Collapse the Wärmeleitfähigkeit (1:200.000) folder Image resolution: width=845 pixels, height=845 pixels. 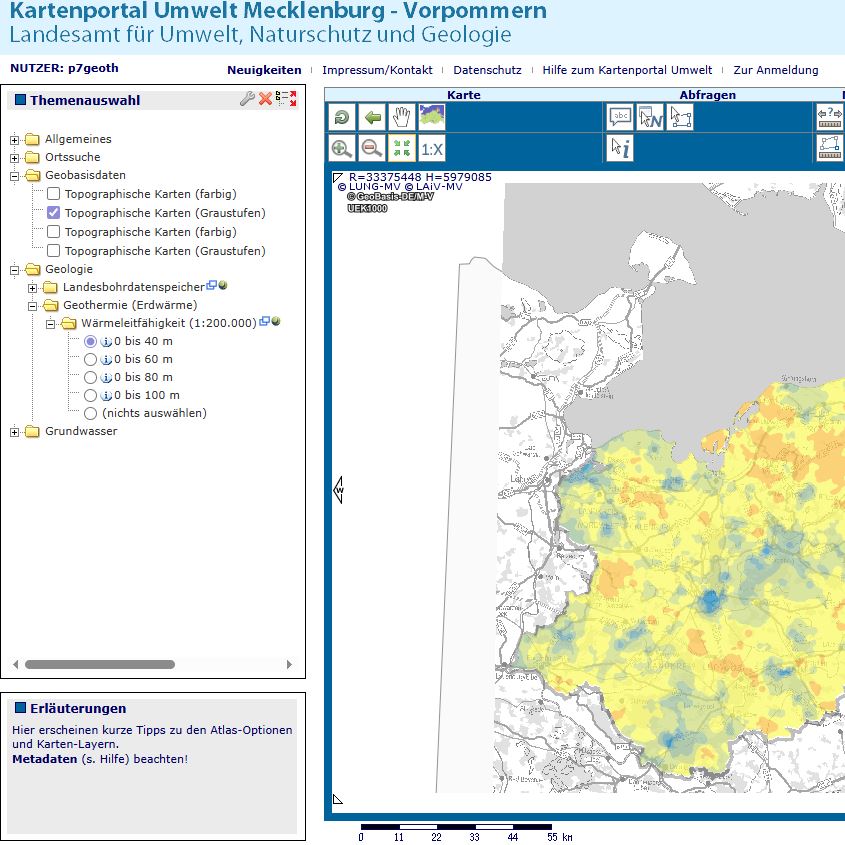[50, 324]
